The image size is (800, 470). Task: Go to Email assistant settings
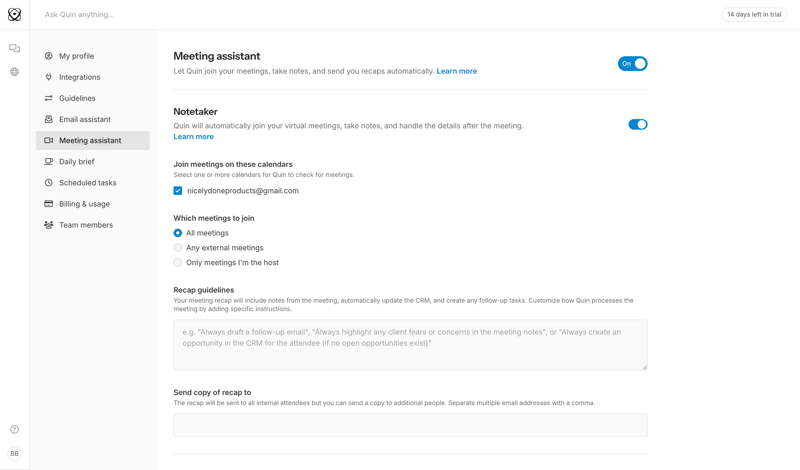(x=84, y=119)
